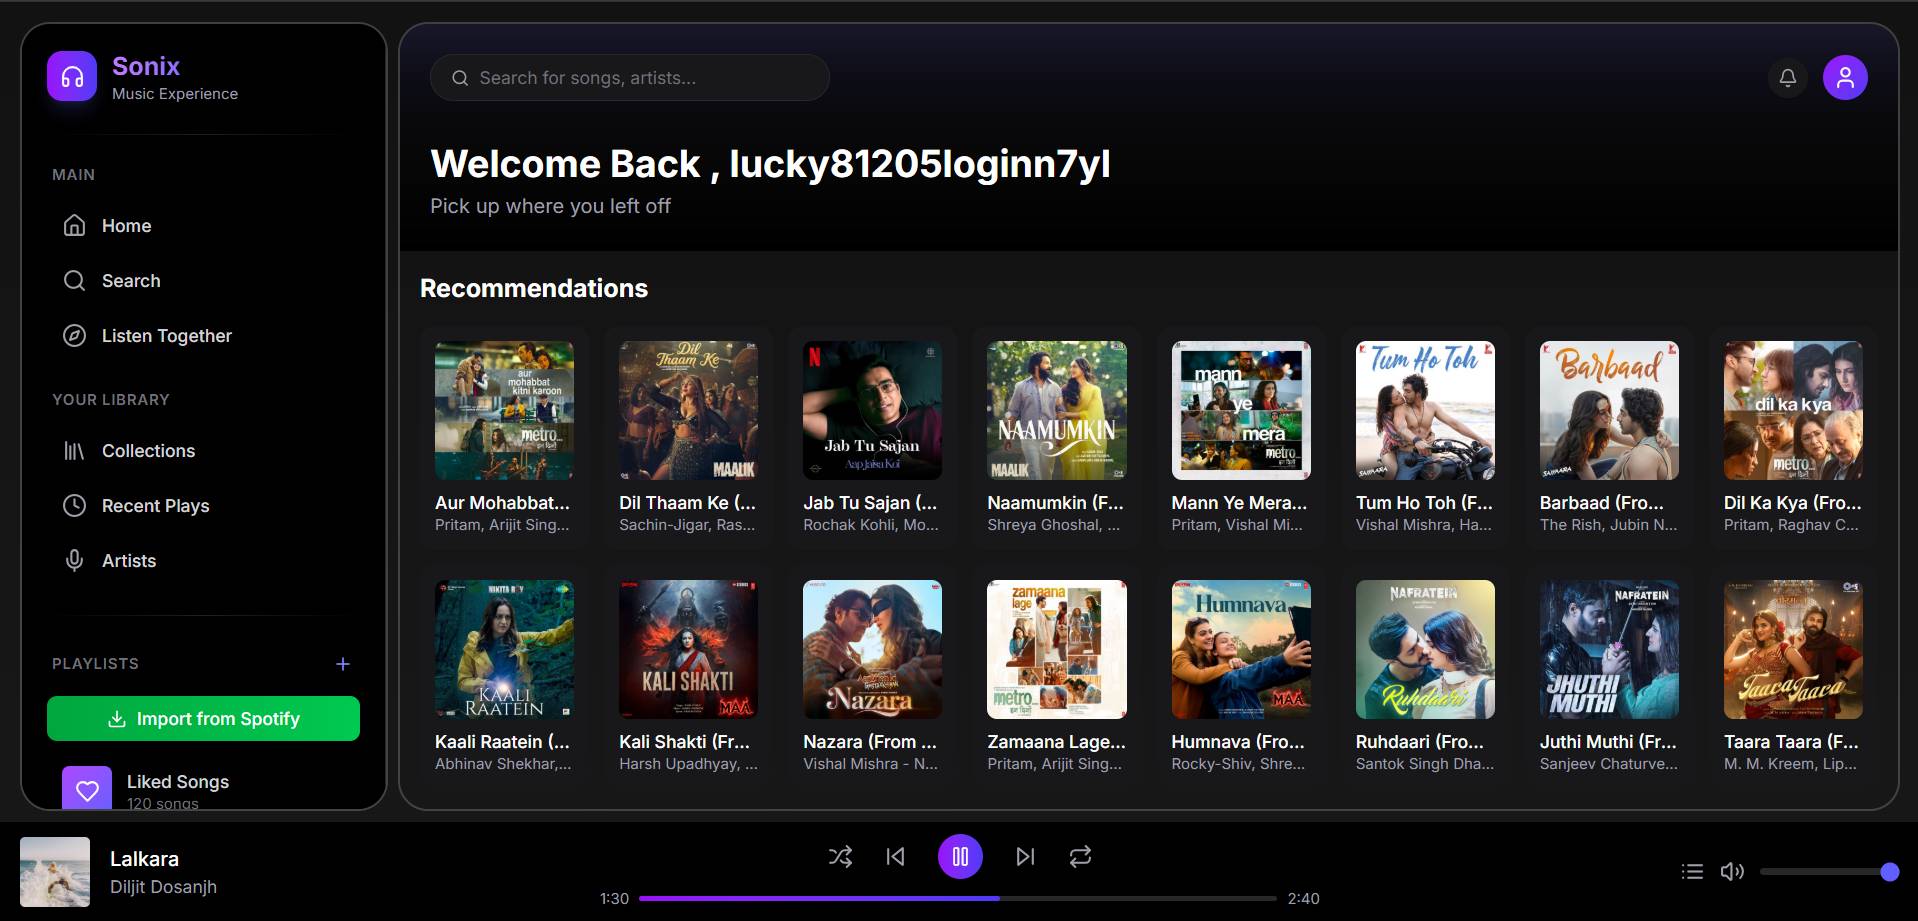Go back to the previous track
The image size is (1918, 921).
[895, 856]
